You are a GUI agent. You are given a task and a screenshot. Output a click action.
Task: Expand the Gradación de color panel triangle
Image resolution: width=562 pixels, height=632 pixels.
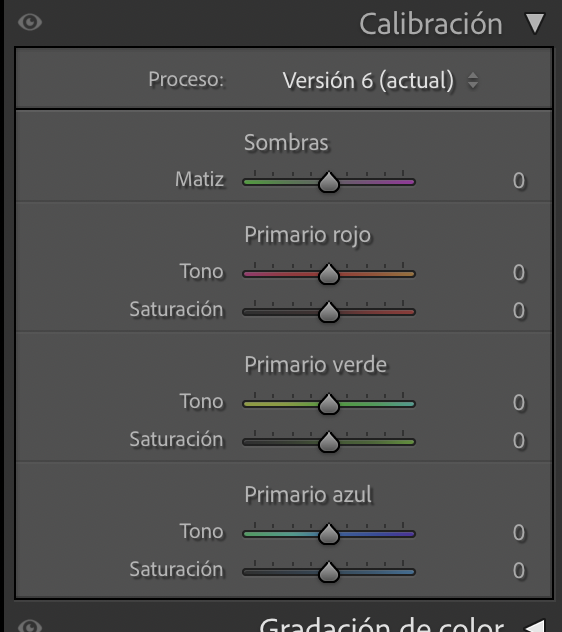point(536,626)
